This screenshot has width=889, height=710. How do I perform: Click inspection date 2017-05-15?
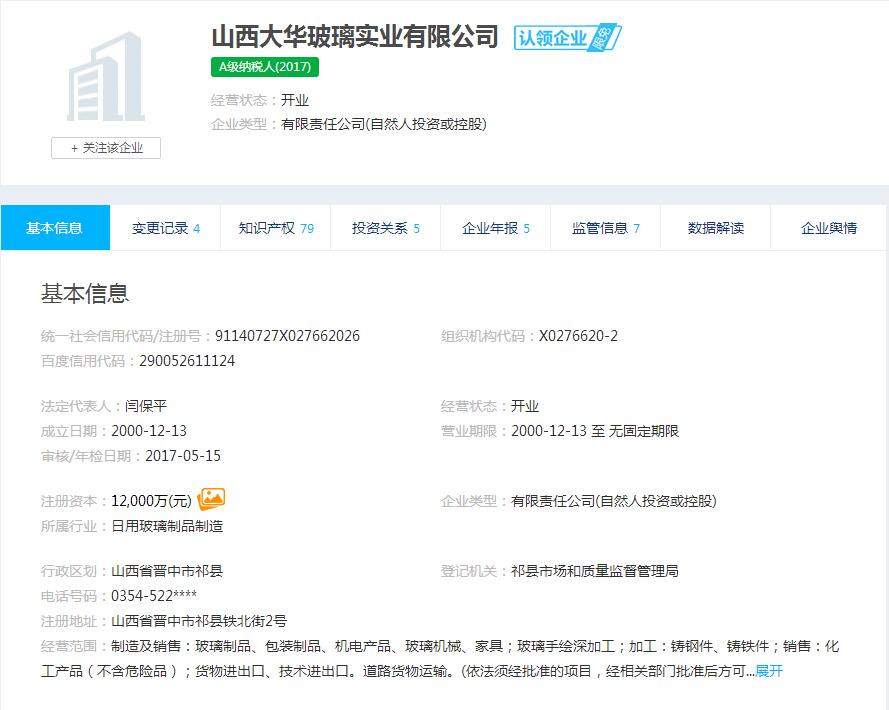click(x=183, y=456)
